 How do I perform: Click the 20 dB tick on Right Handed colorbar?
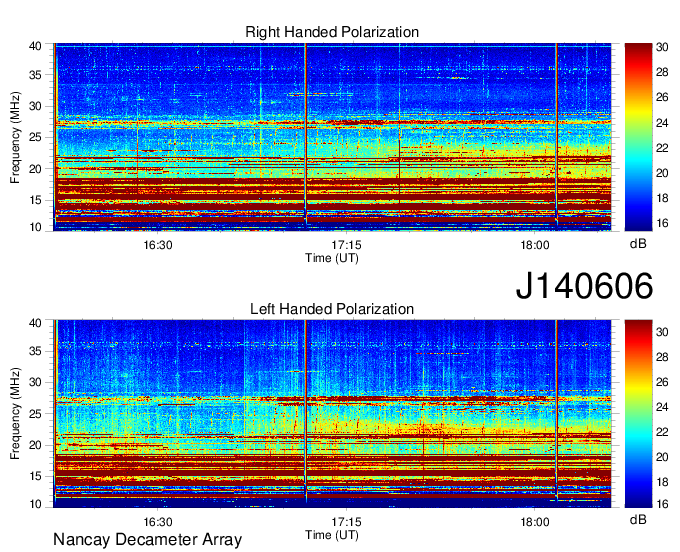[662, 173]
